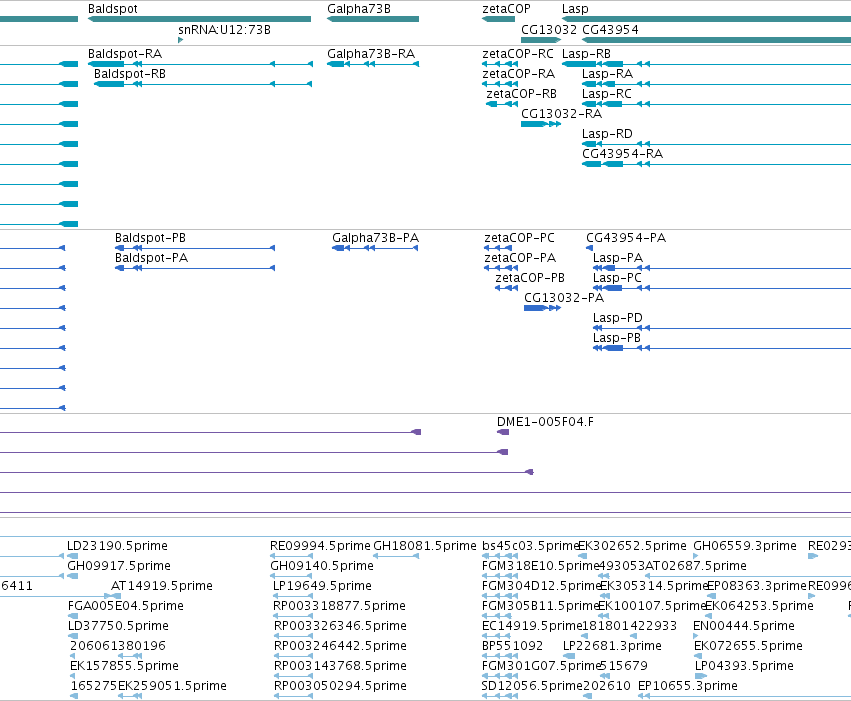Select transcript Baldspot-RA label
The width and height of the screenshot is (851, 701).
click(125, 54)
